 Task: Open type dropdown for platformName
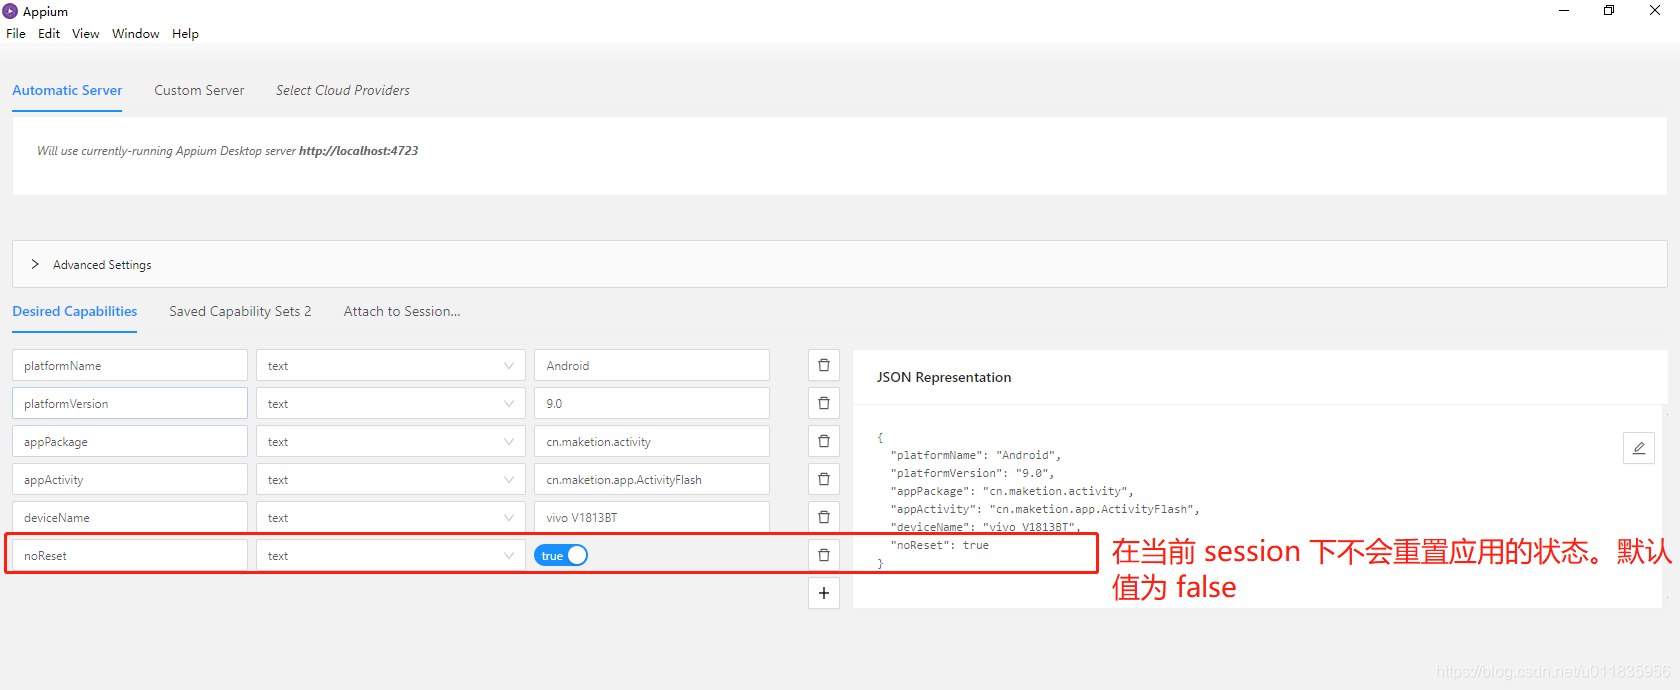point(391,365)
